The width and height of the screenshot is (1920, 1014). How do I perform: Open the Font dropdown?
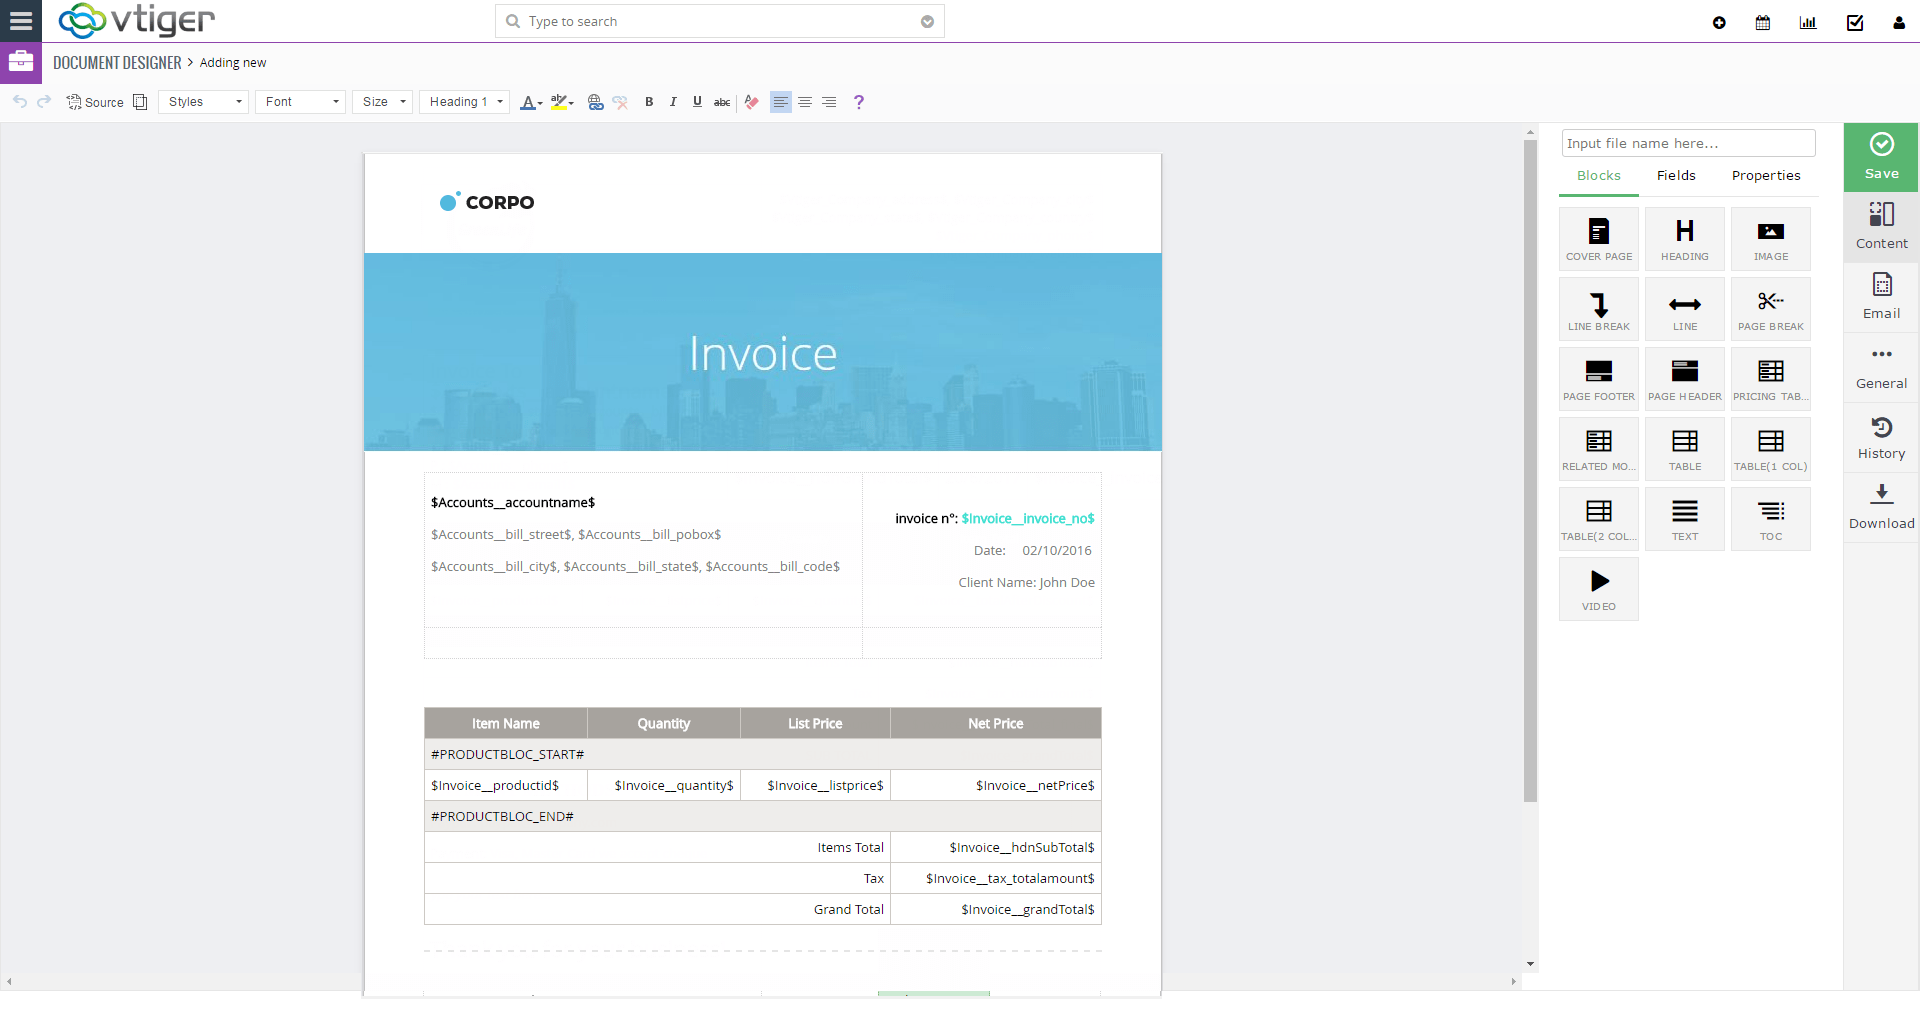pyautogui.click(x=299, y=101)
